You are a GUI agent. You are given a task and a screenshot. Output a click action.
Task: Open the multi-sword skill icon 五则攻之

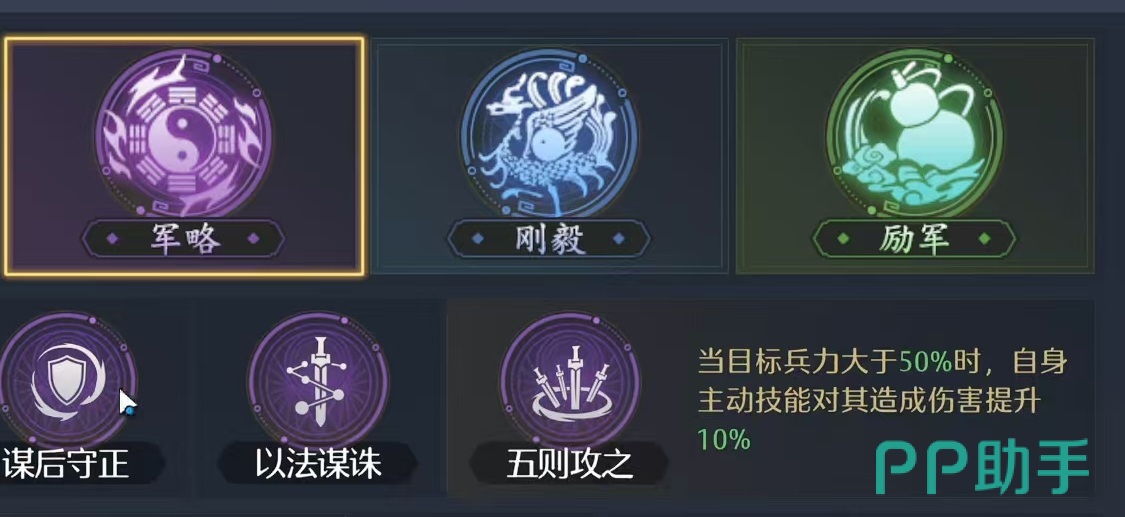coord(570,379)
